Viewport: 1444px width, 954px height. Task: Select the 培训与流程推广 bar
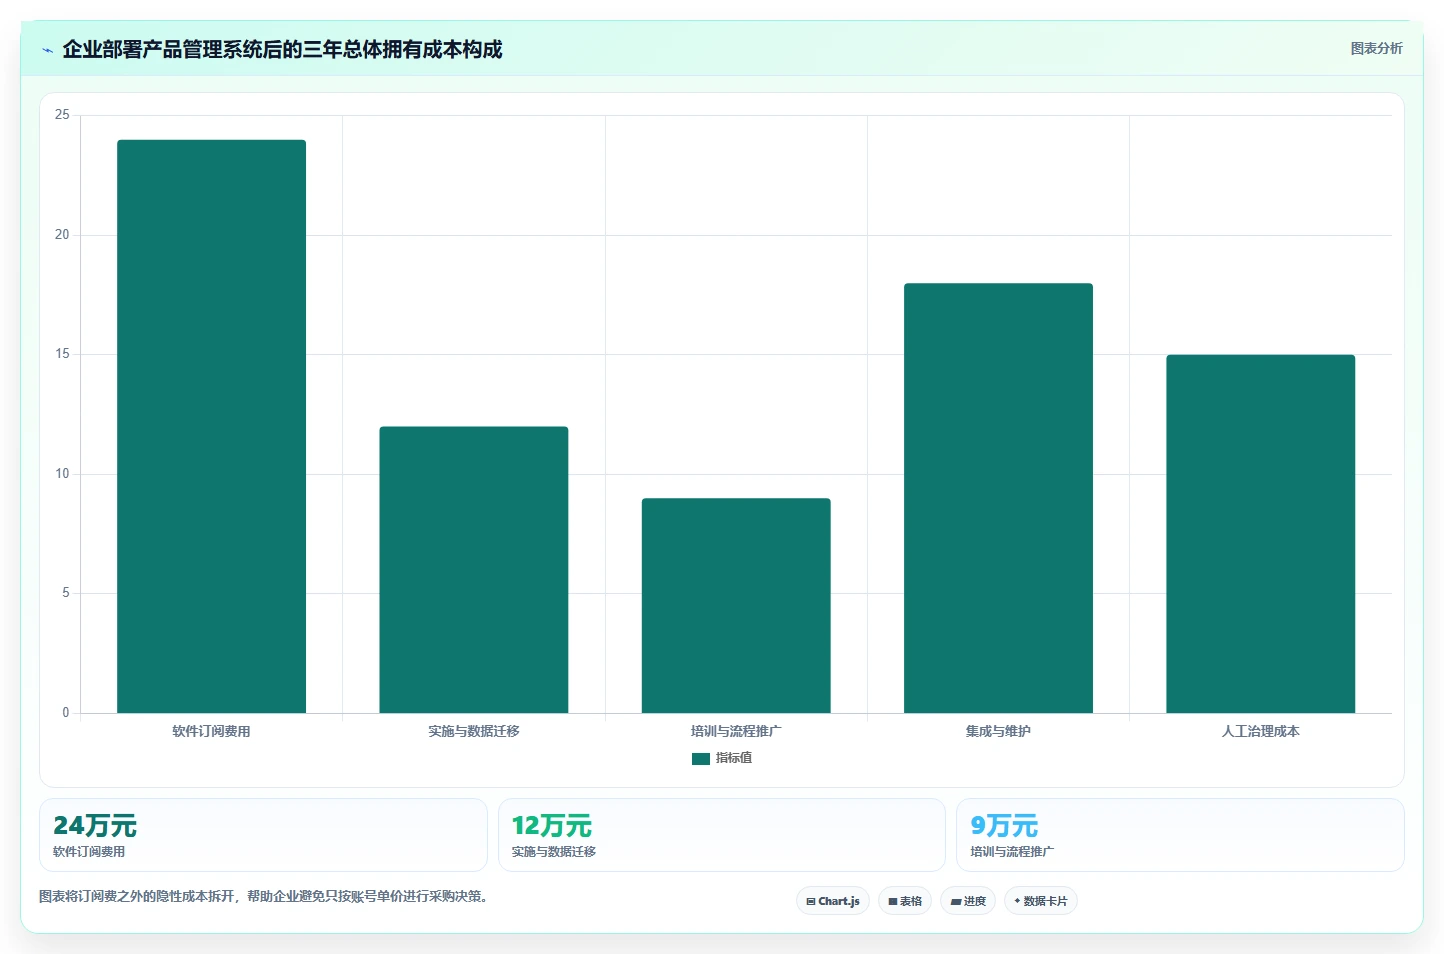point(736,605)
